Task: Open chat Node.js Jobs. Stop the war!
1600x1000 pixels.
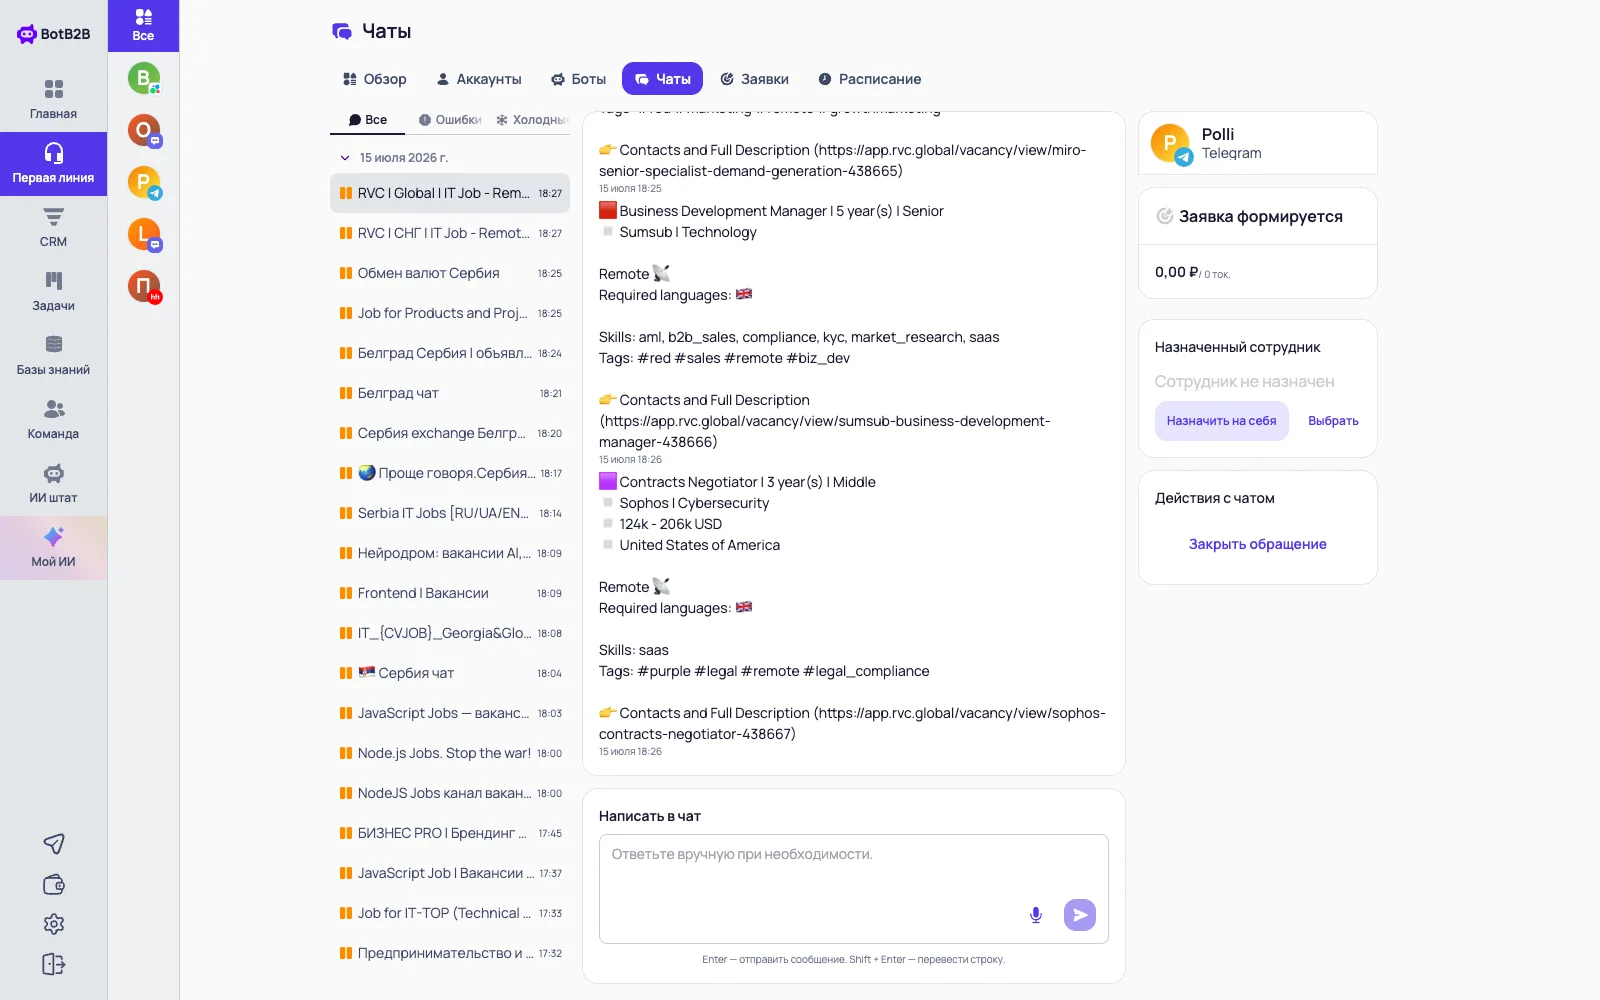Action: (450, 753)
